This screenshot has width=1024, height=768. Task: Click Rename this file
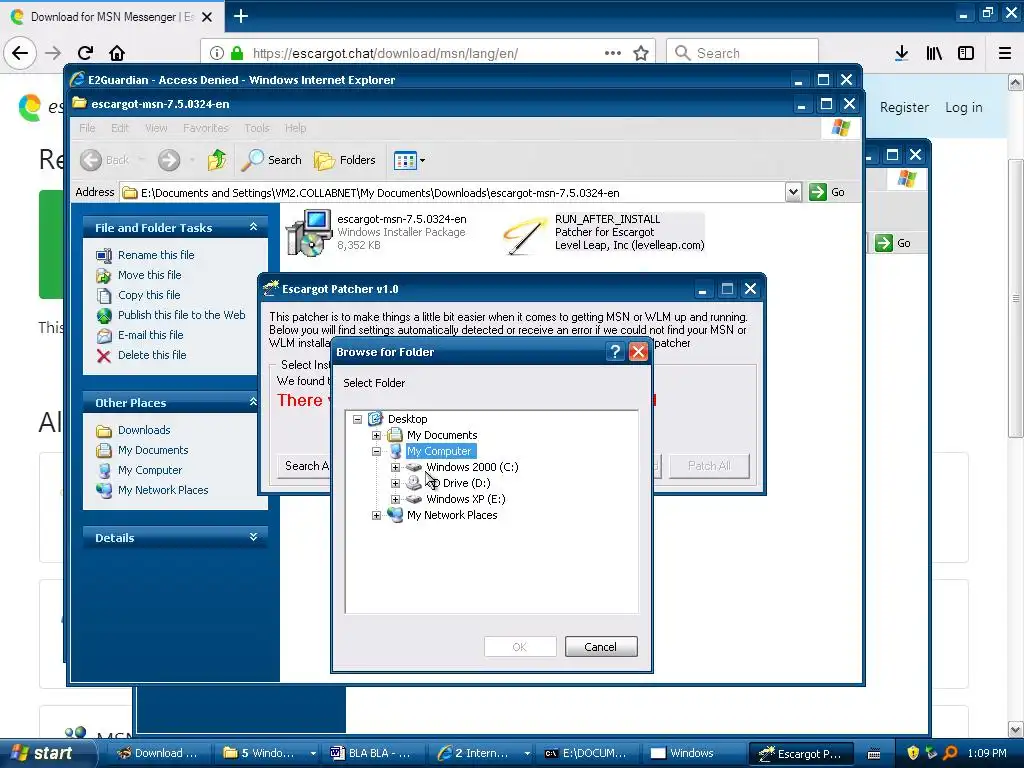156,255
